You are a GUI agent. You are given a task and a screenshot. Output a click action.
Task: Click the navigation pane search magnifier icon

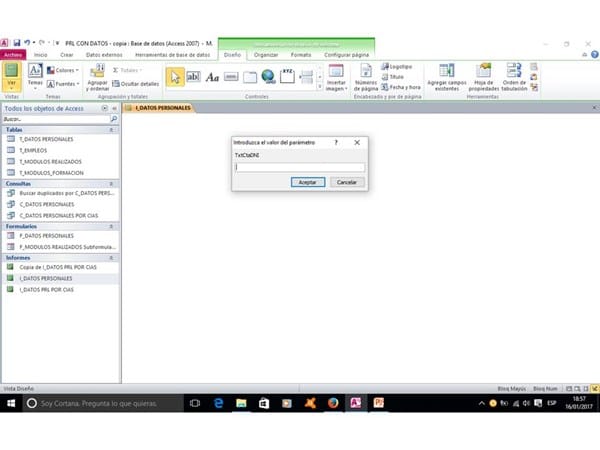tap(114, 119)
